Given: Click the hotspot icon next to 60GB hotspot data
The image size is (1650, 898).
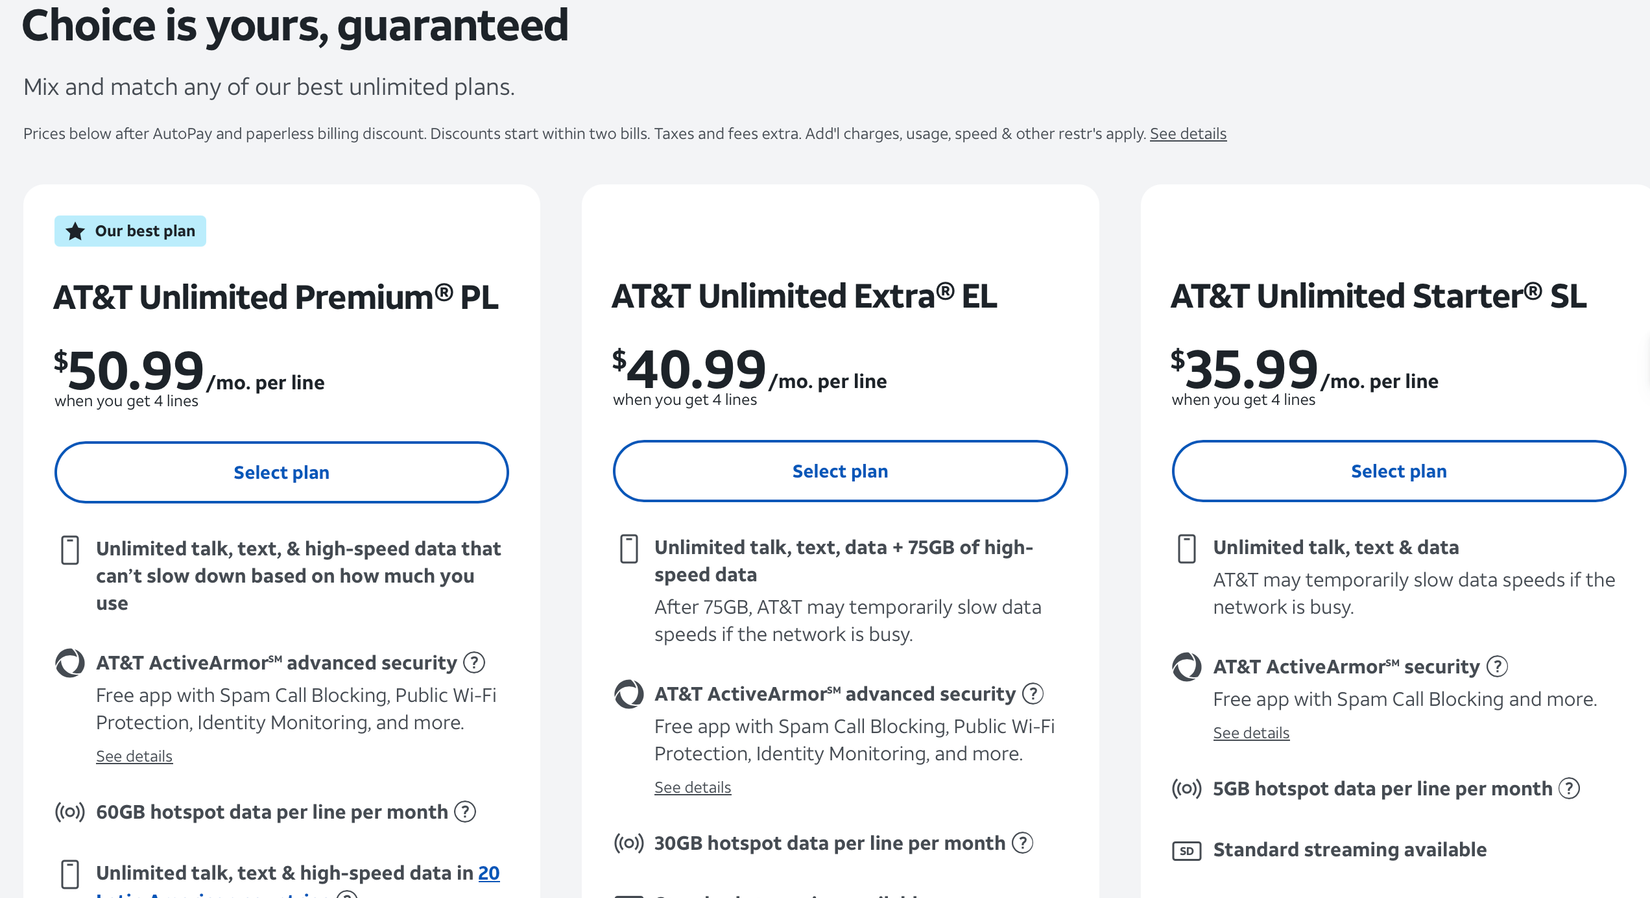Looking at the screenshot, I should click(69, 812).
